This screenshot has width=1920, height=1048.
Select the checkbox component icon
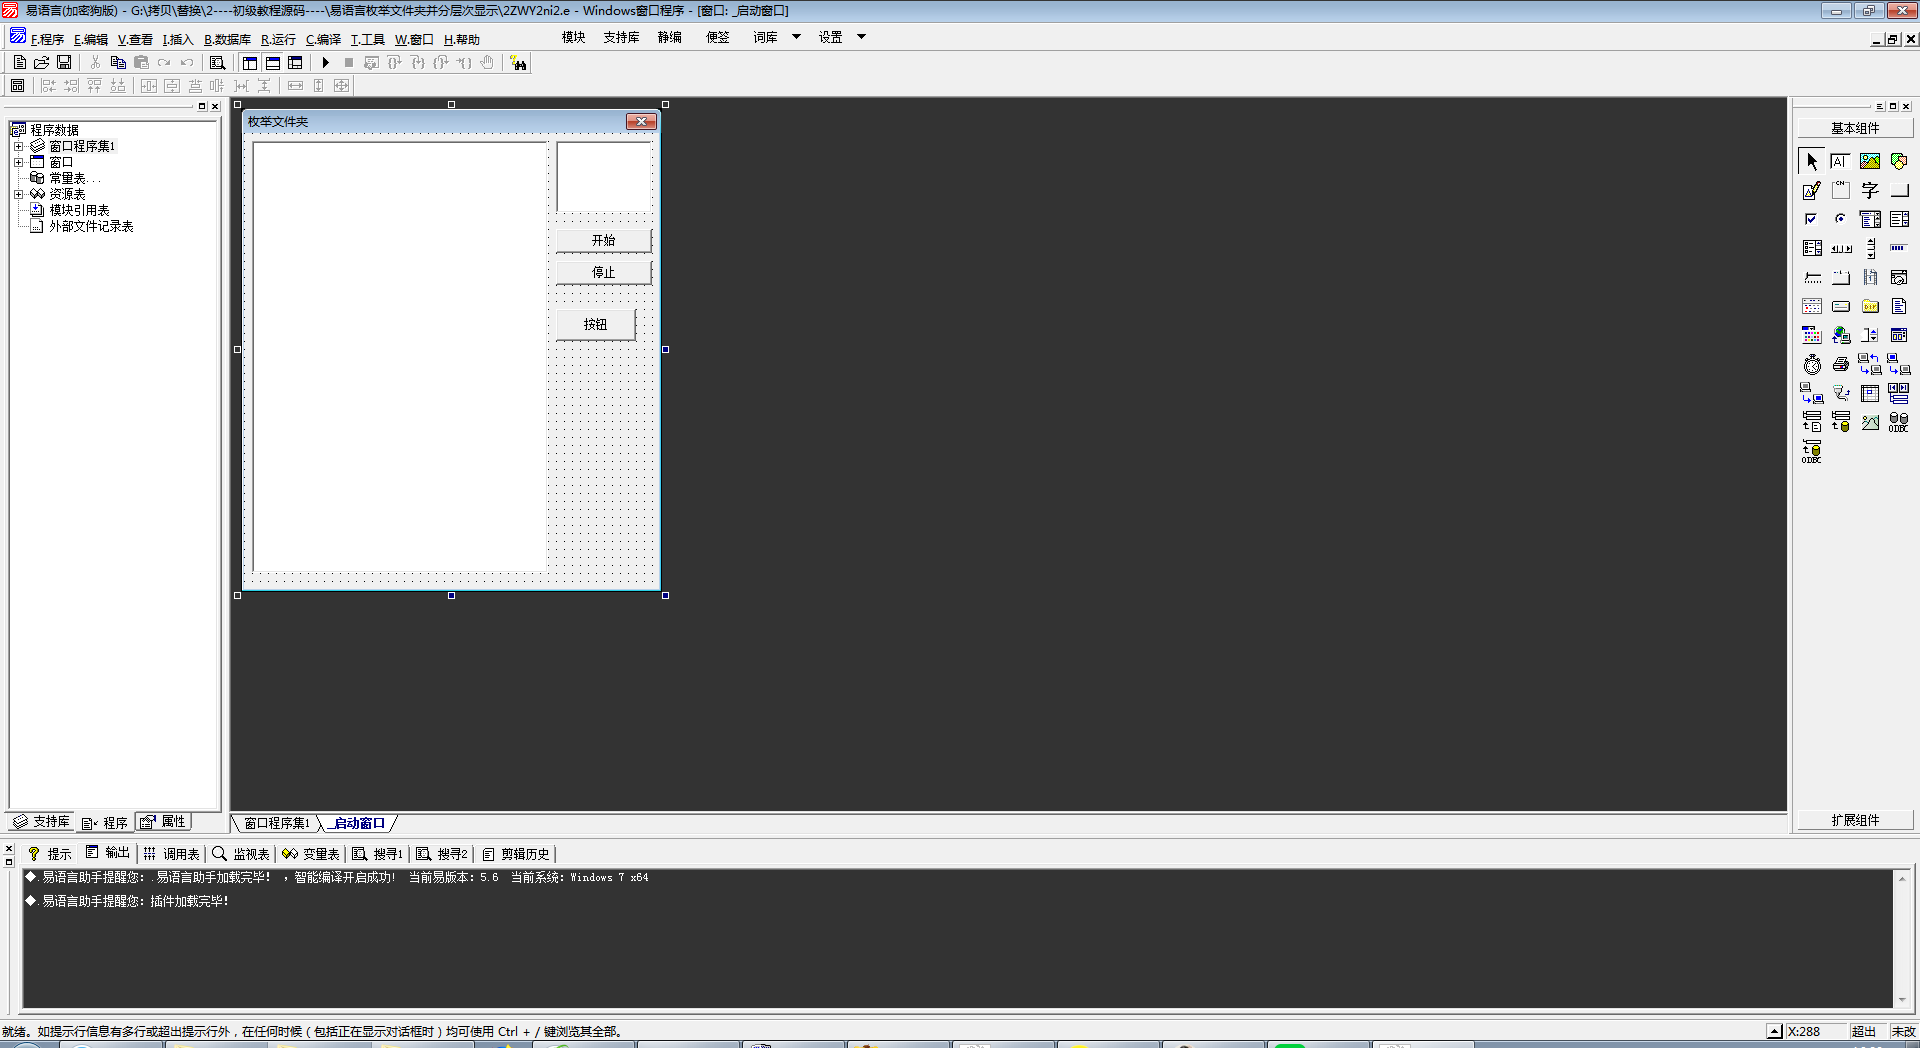tap(1812, 219)
